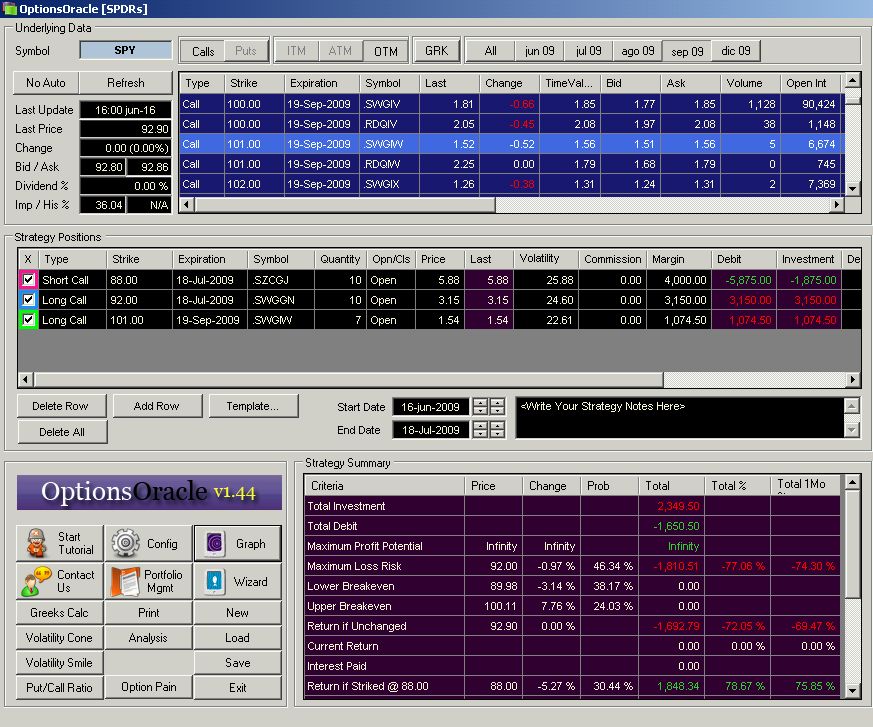Click Strategy Summary vertical scrollbar thumb
Screen dimensions: 873x727
pos(852,544)
